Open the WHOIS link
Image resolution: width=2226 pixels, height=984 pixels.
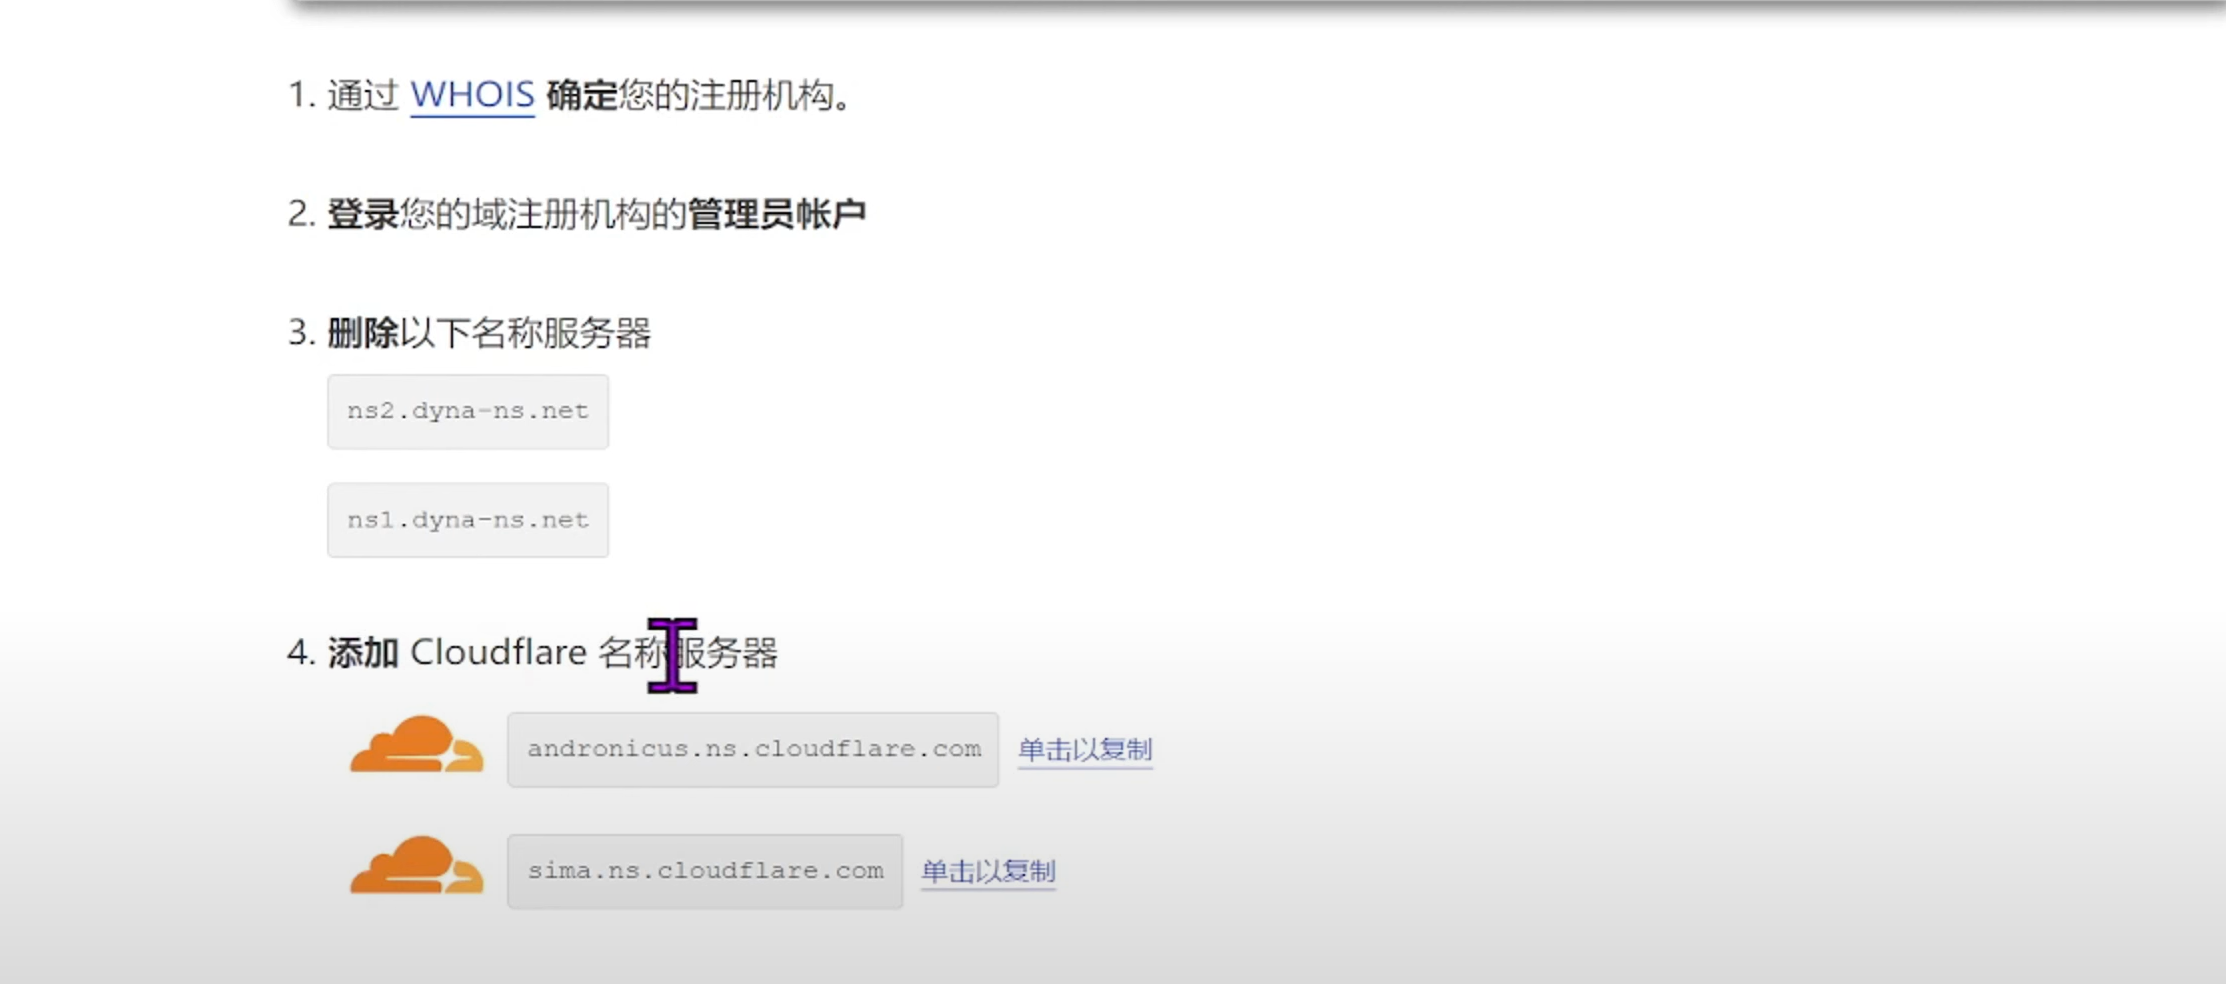tap(472, 95)
